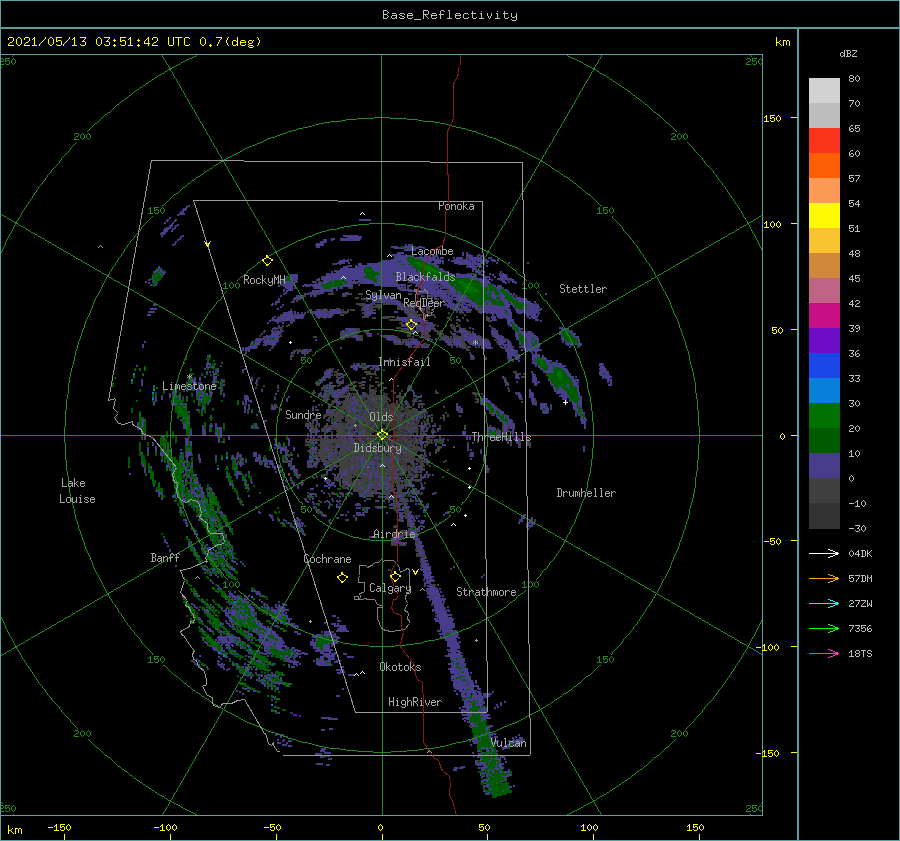Click the Calgary city label

[x=390, y=588]
